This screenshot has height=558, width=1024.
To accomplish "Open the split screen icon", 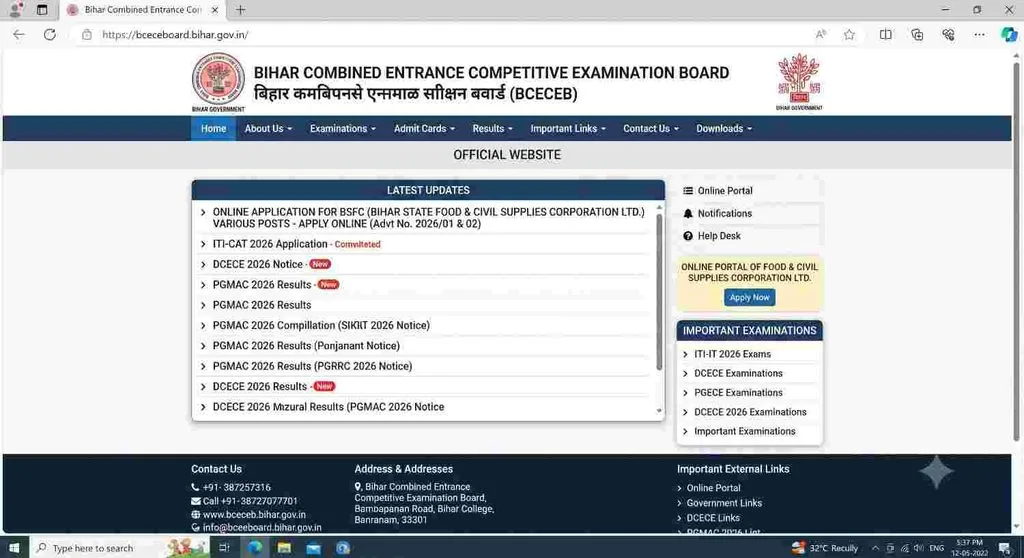I will coord(886,35).
